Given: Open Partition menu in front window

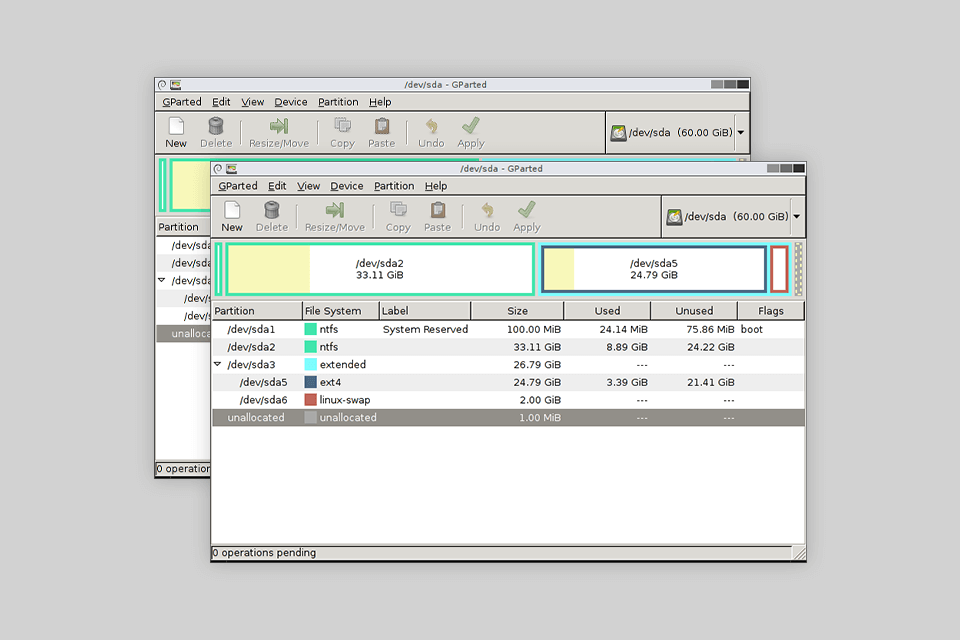Looking at the screenshot, I should click(394, 186).
